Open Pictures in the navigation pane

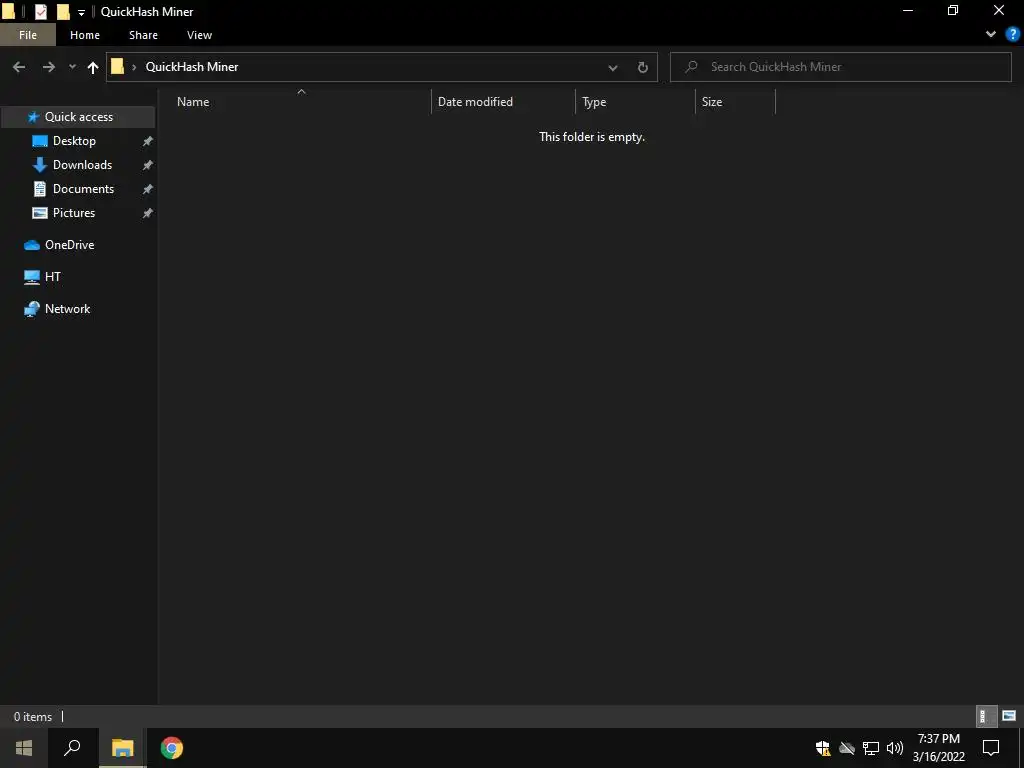[74, 213]
